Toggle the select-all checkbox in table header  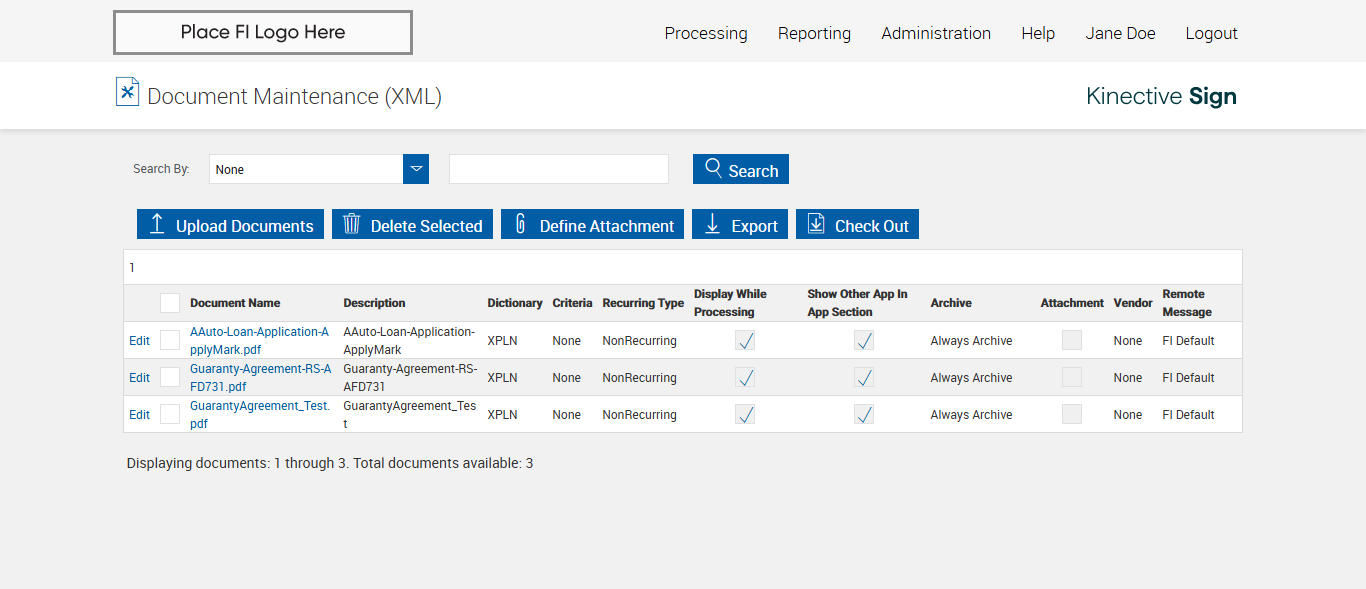(170, 303)
